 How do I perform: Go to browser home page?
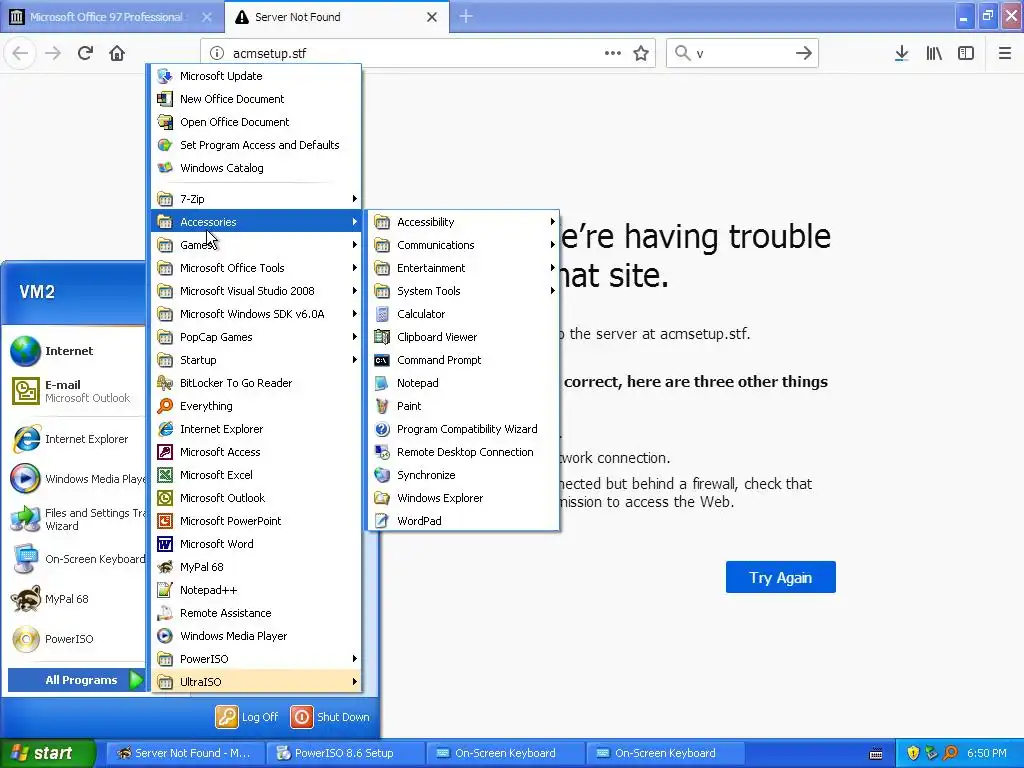coord(117,53)
